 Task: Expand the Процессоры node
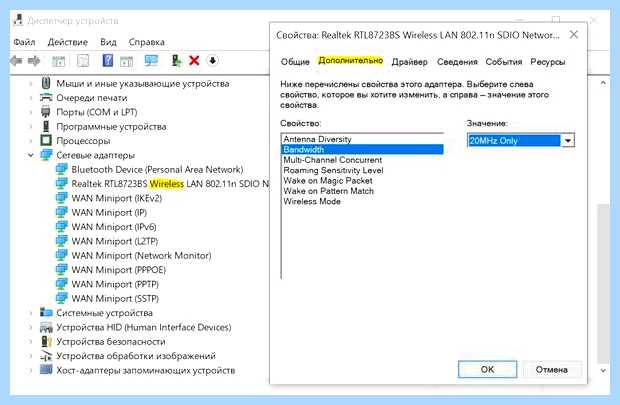31,141
